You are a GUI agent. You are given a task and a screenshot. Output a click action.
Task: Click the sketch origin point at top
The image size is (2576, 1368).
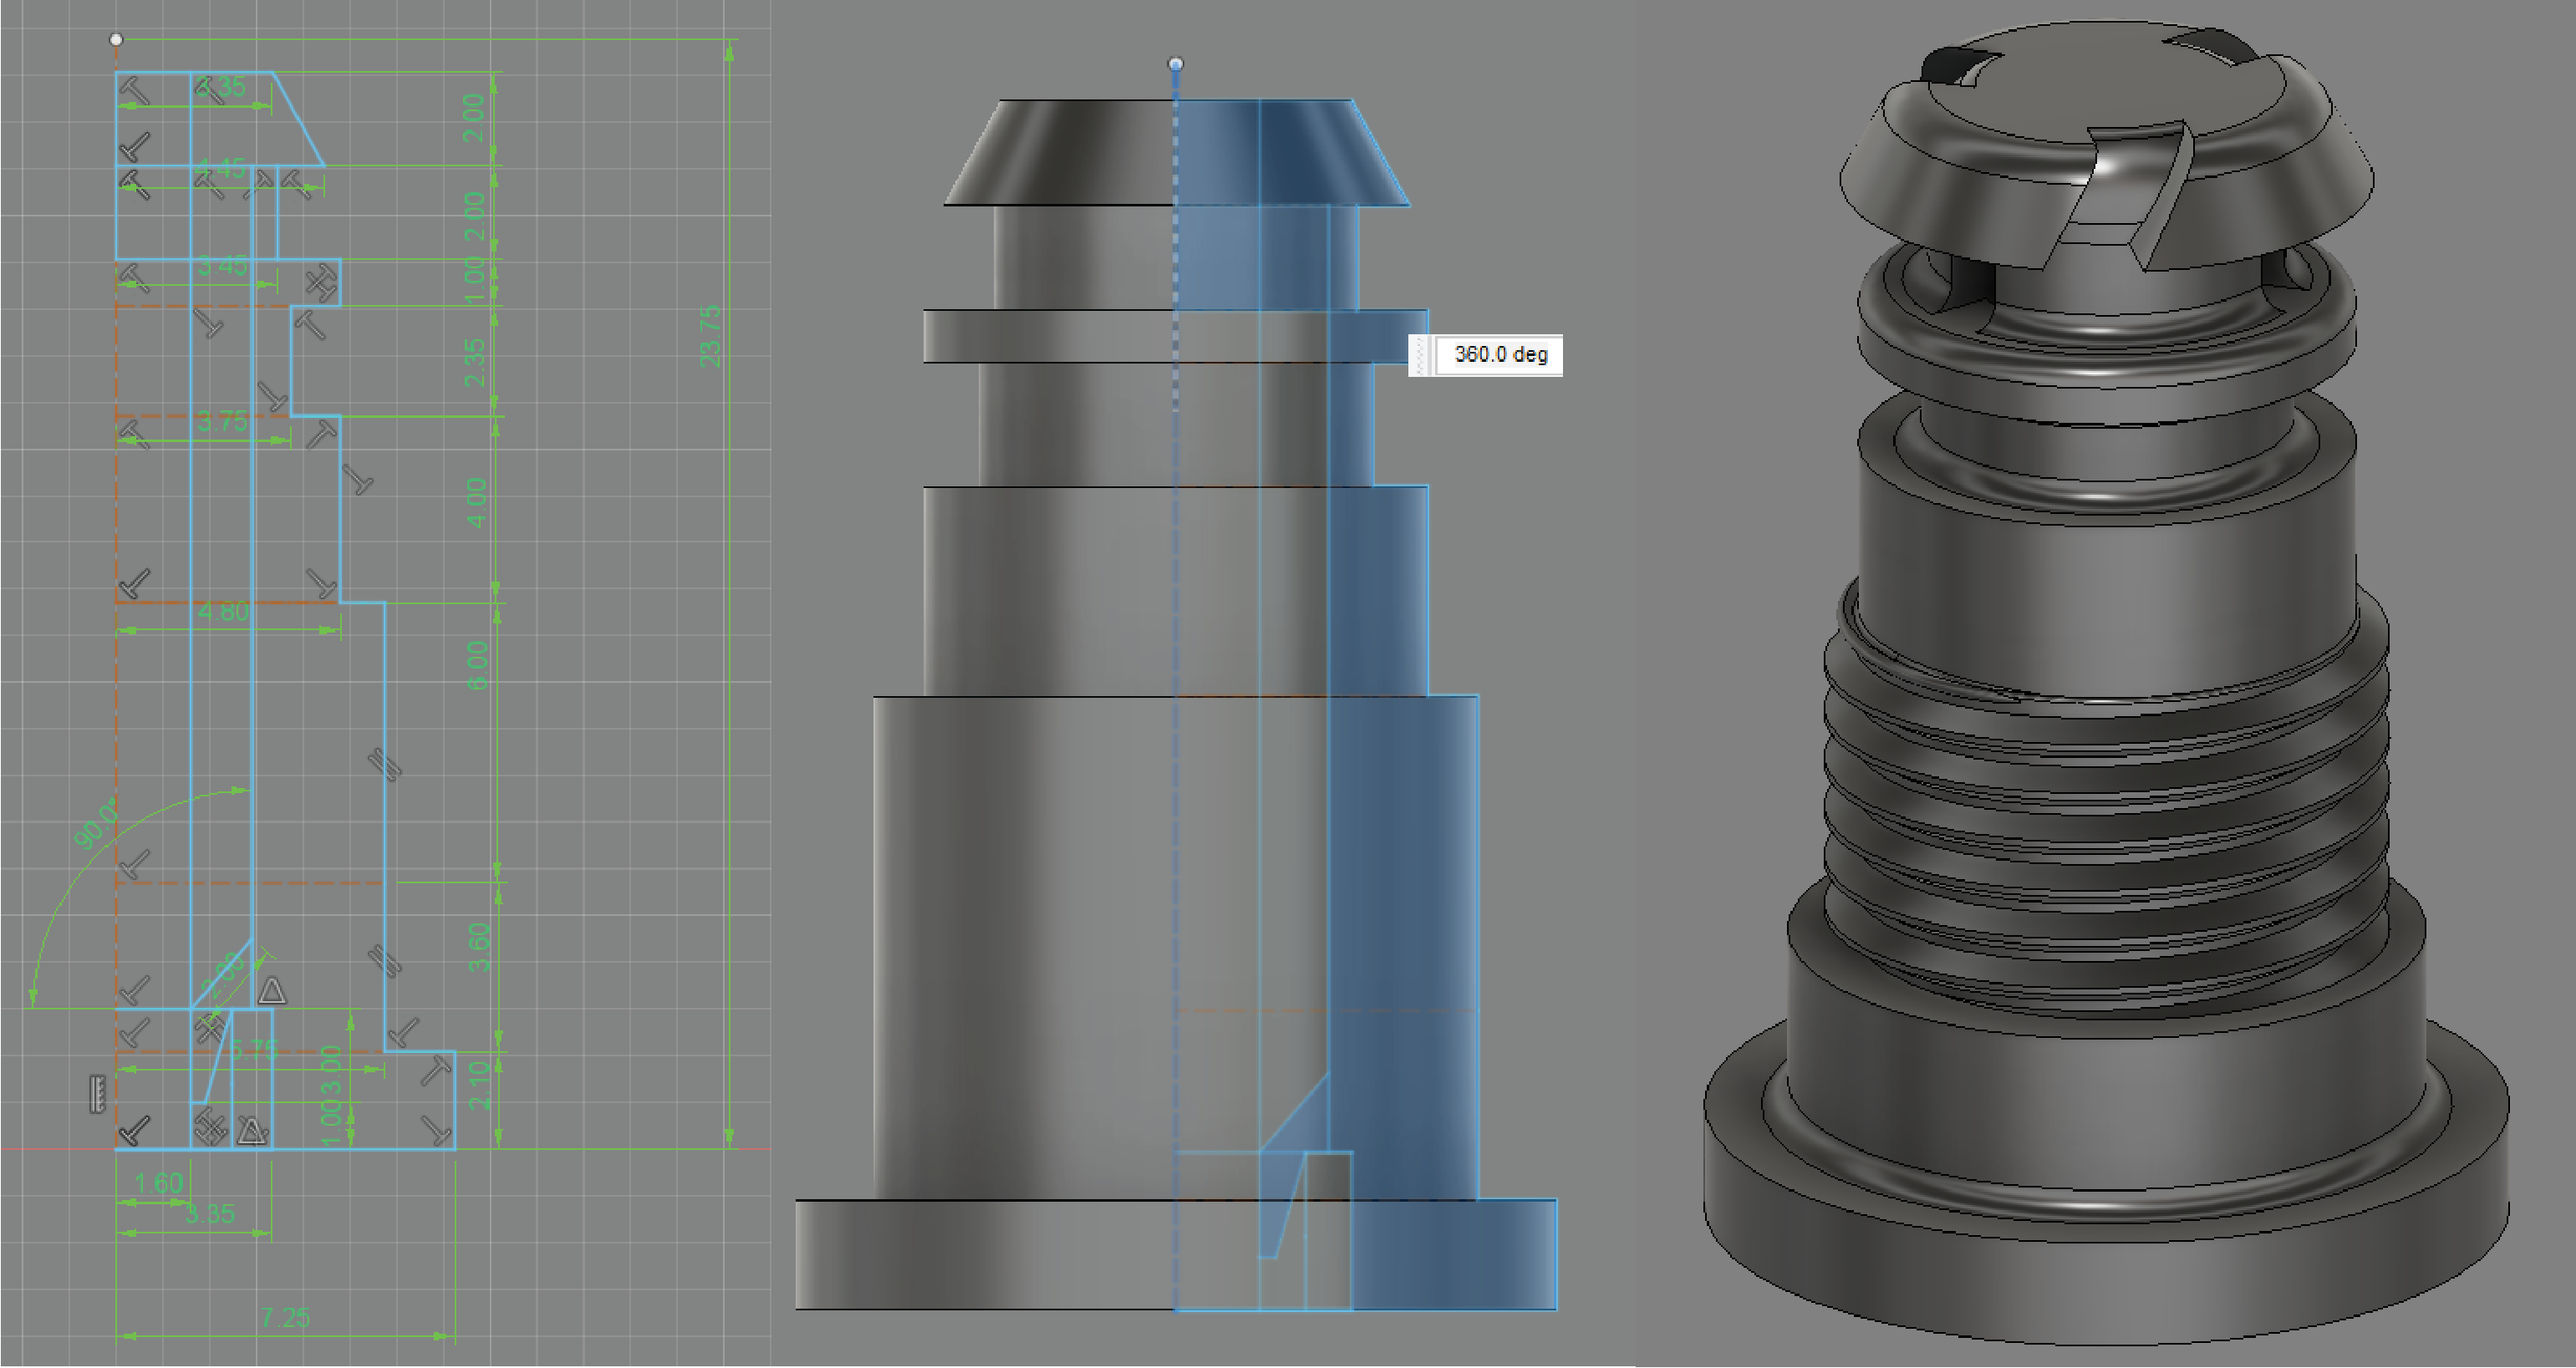pyautogui.click(x=116, y=40)
